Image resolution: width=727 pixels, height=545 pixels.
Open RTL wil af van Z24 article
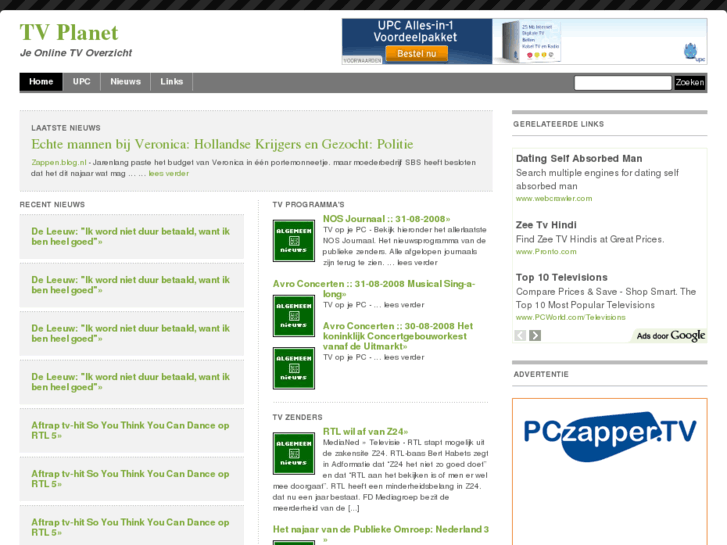(x=365, y=432)
